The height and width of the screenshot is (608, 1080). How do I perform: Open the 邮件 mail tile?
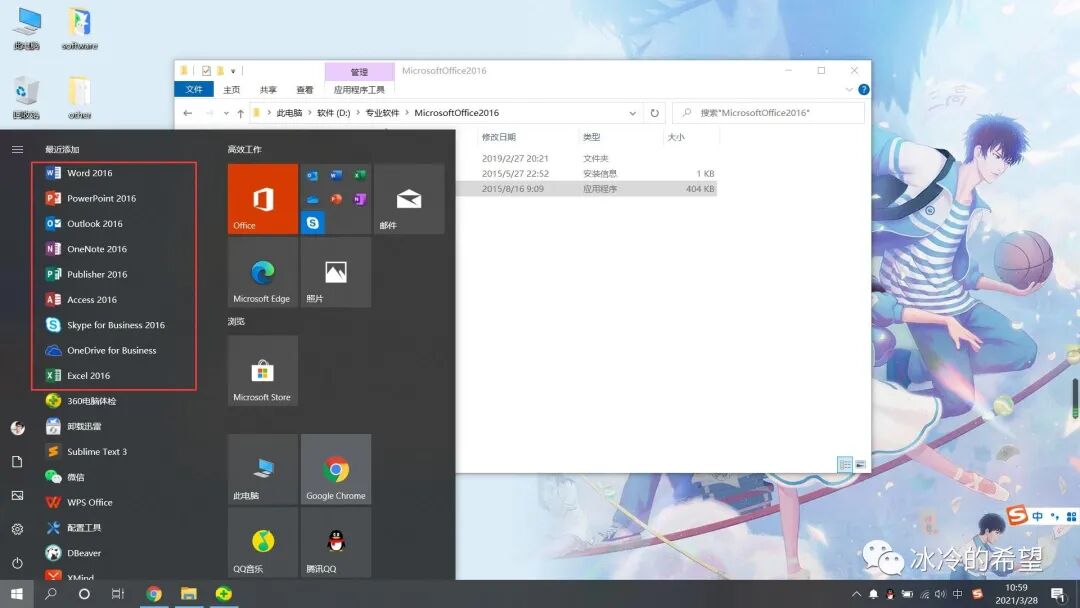(409, 199)
